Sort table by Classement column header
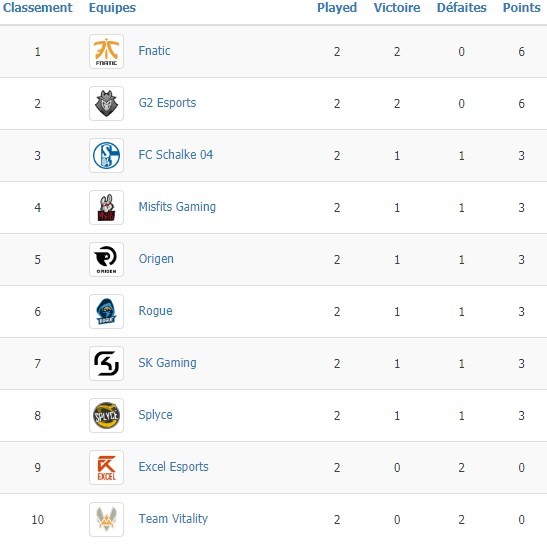 [x=38, y=8]
